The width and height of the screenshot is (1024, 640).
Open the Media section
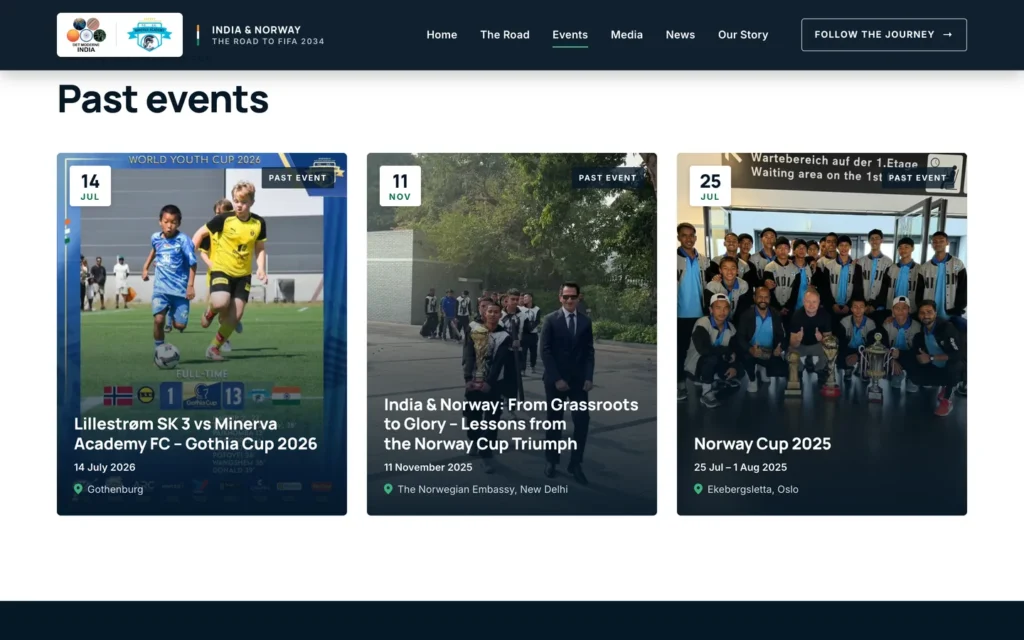pyautogui.click(x=626, y=35)
